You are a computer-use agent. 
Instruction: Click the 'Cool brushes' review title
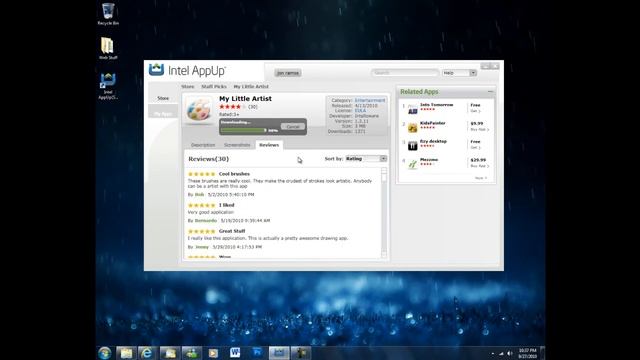[234, 174]
